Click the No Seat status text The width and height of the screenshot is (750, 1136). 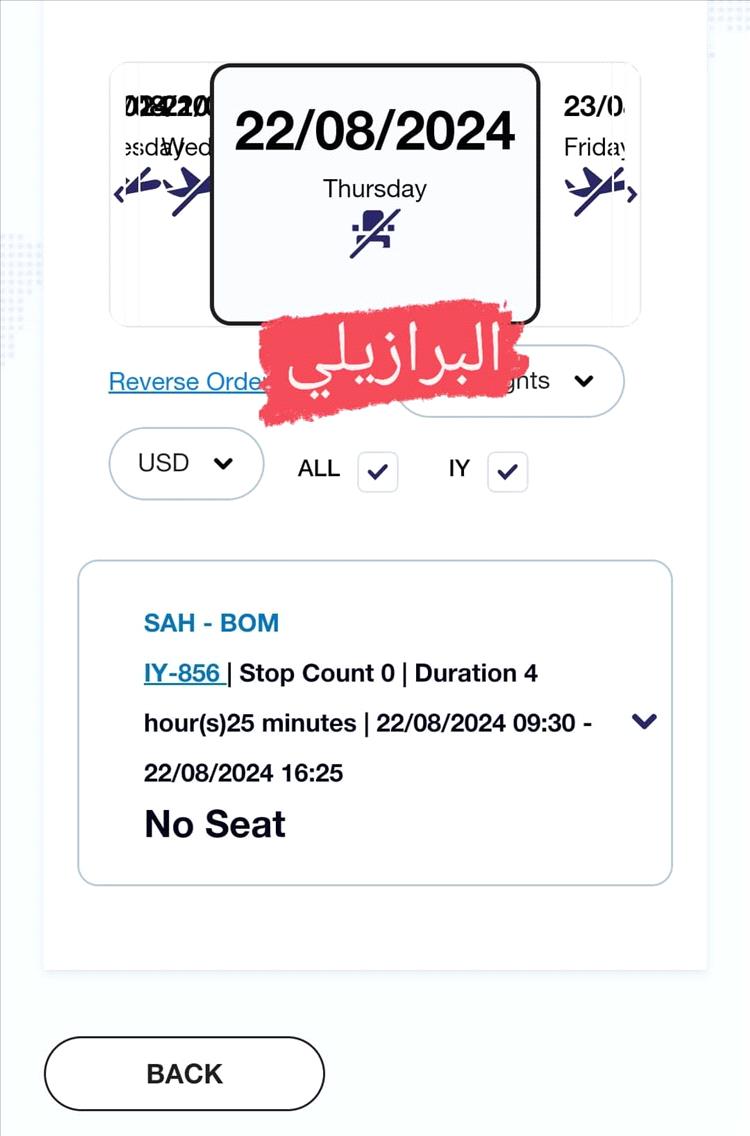click(215, 824)
